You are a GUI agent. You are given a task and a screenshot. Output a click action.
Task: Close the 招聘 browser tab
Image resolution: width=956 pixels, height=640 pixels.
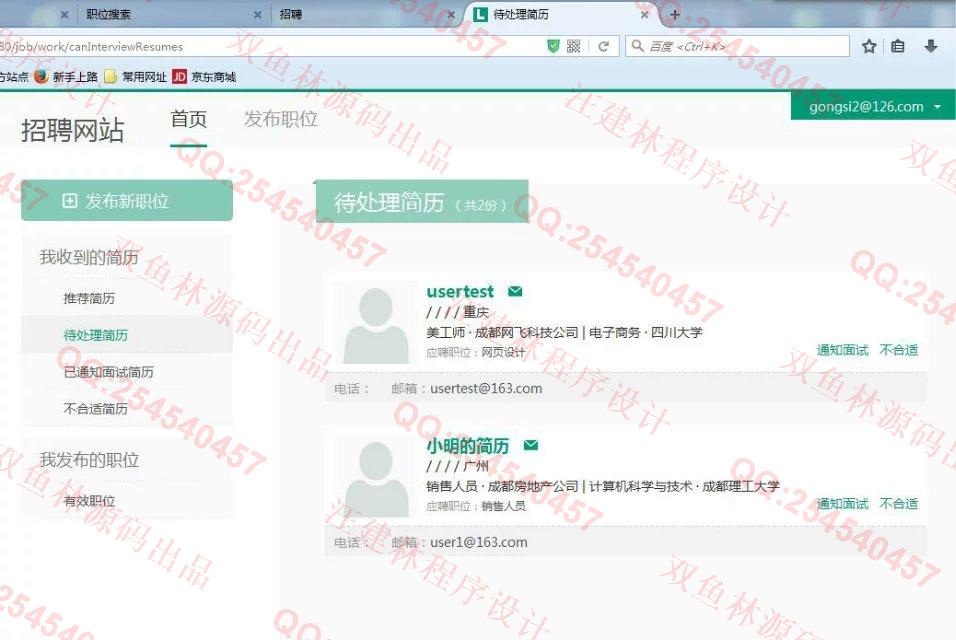coord(451,15)
